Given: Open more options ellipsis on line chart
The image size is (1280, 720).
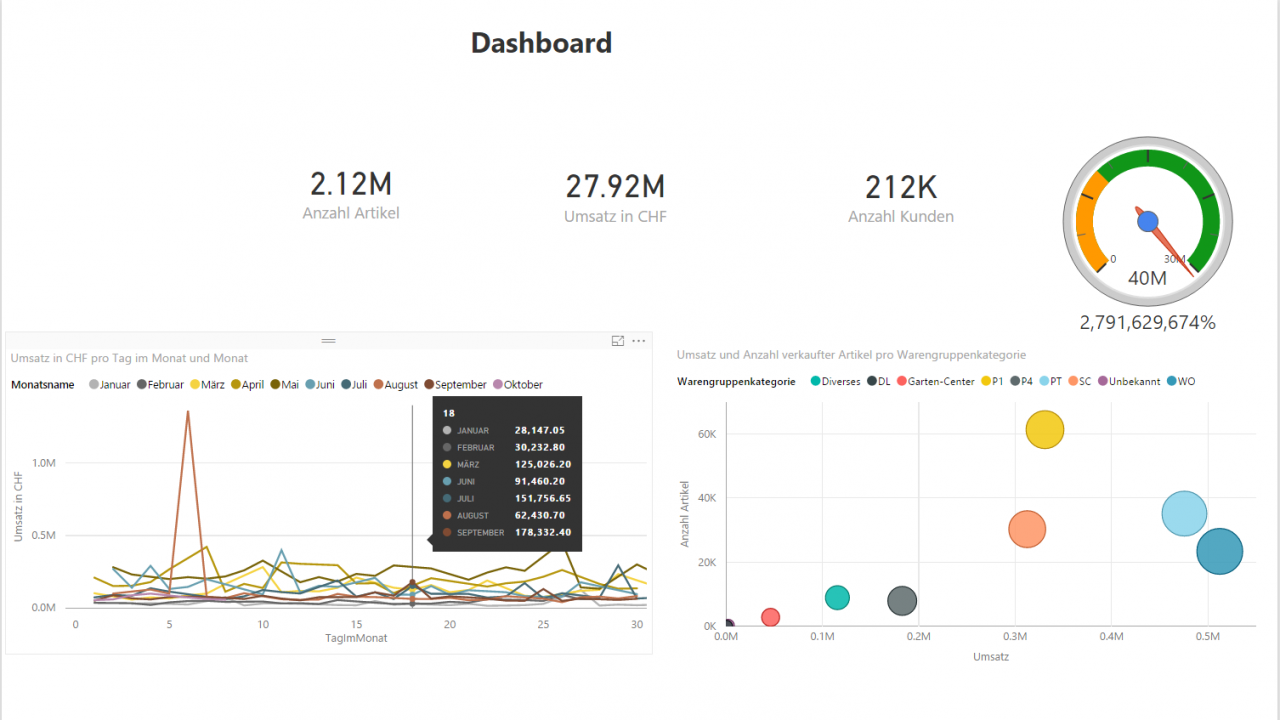Looking at the screenshot, I should pyautogui.click(x=639, y=341).
